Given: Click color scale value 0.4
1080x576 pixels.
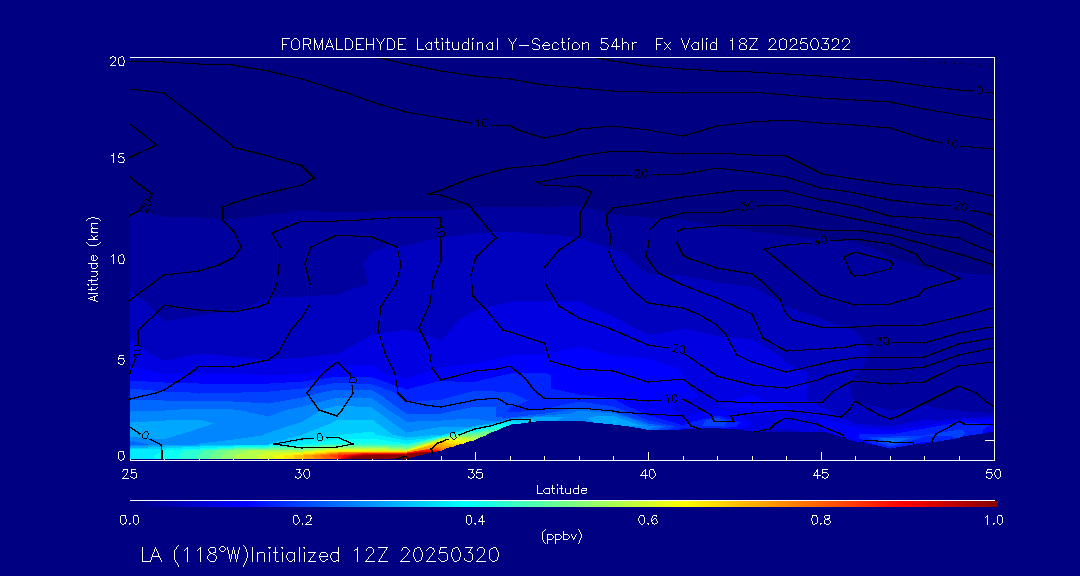Looking at the screenshot, I should pos(475,521).
